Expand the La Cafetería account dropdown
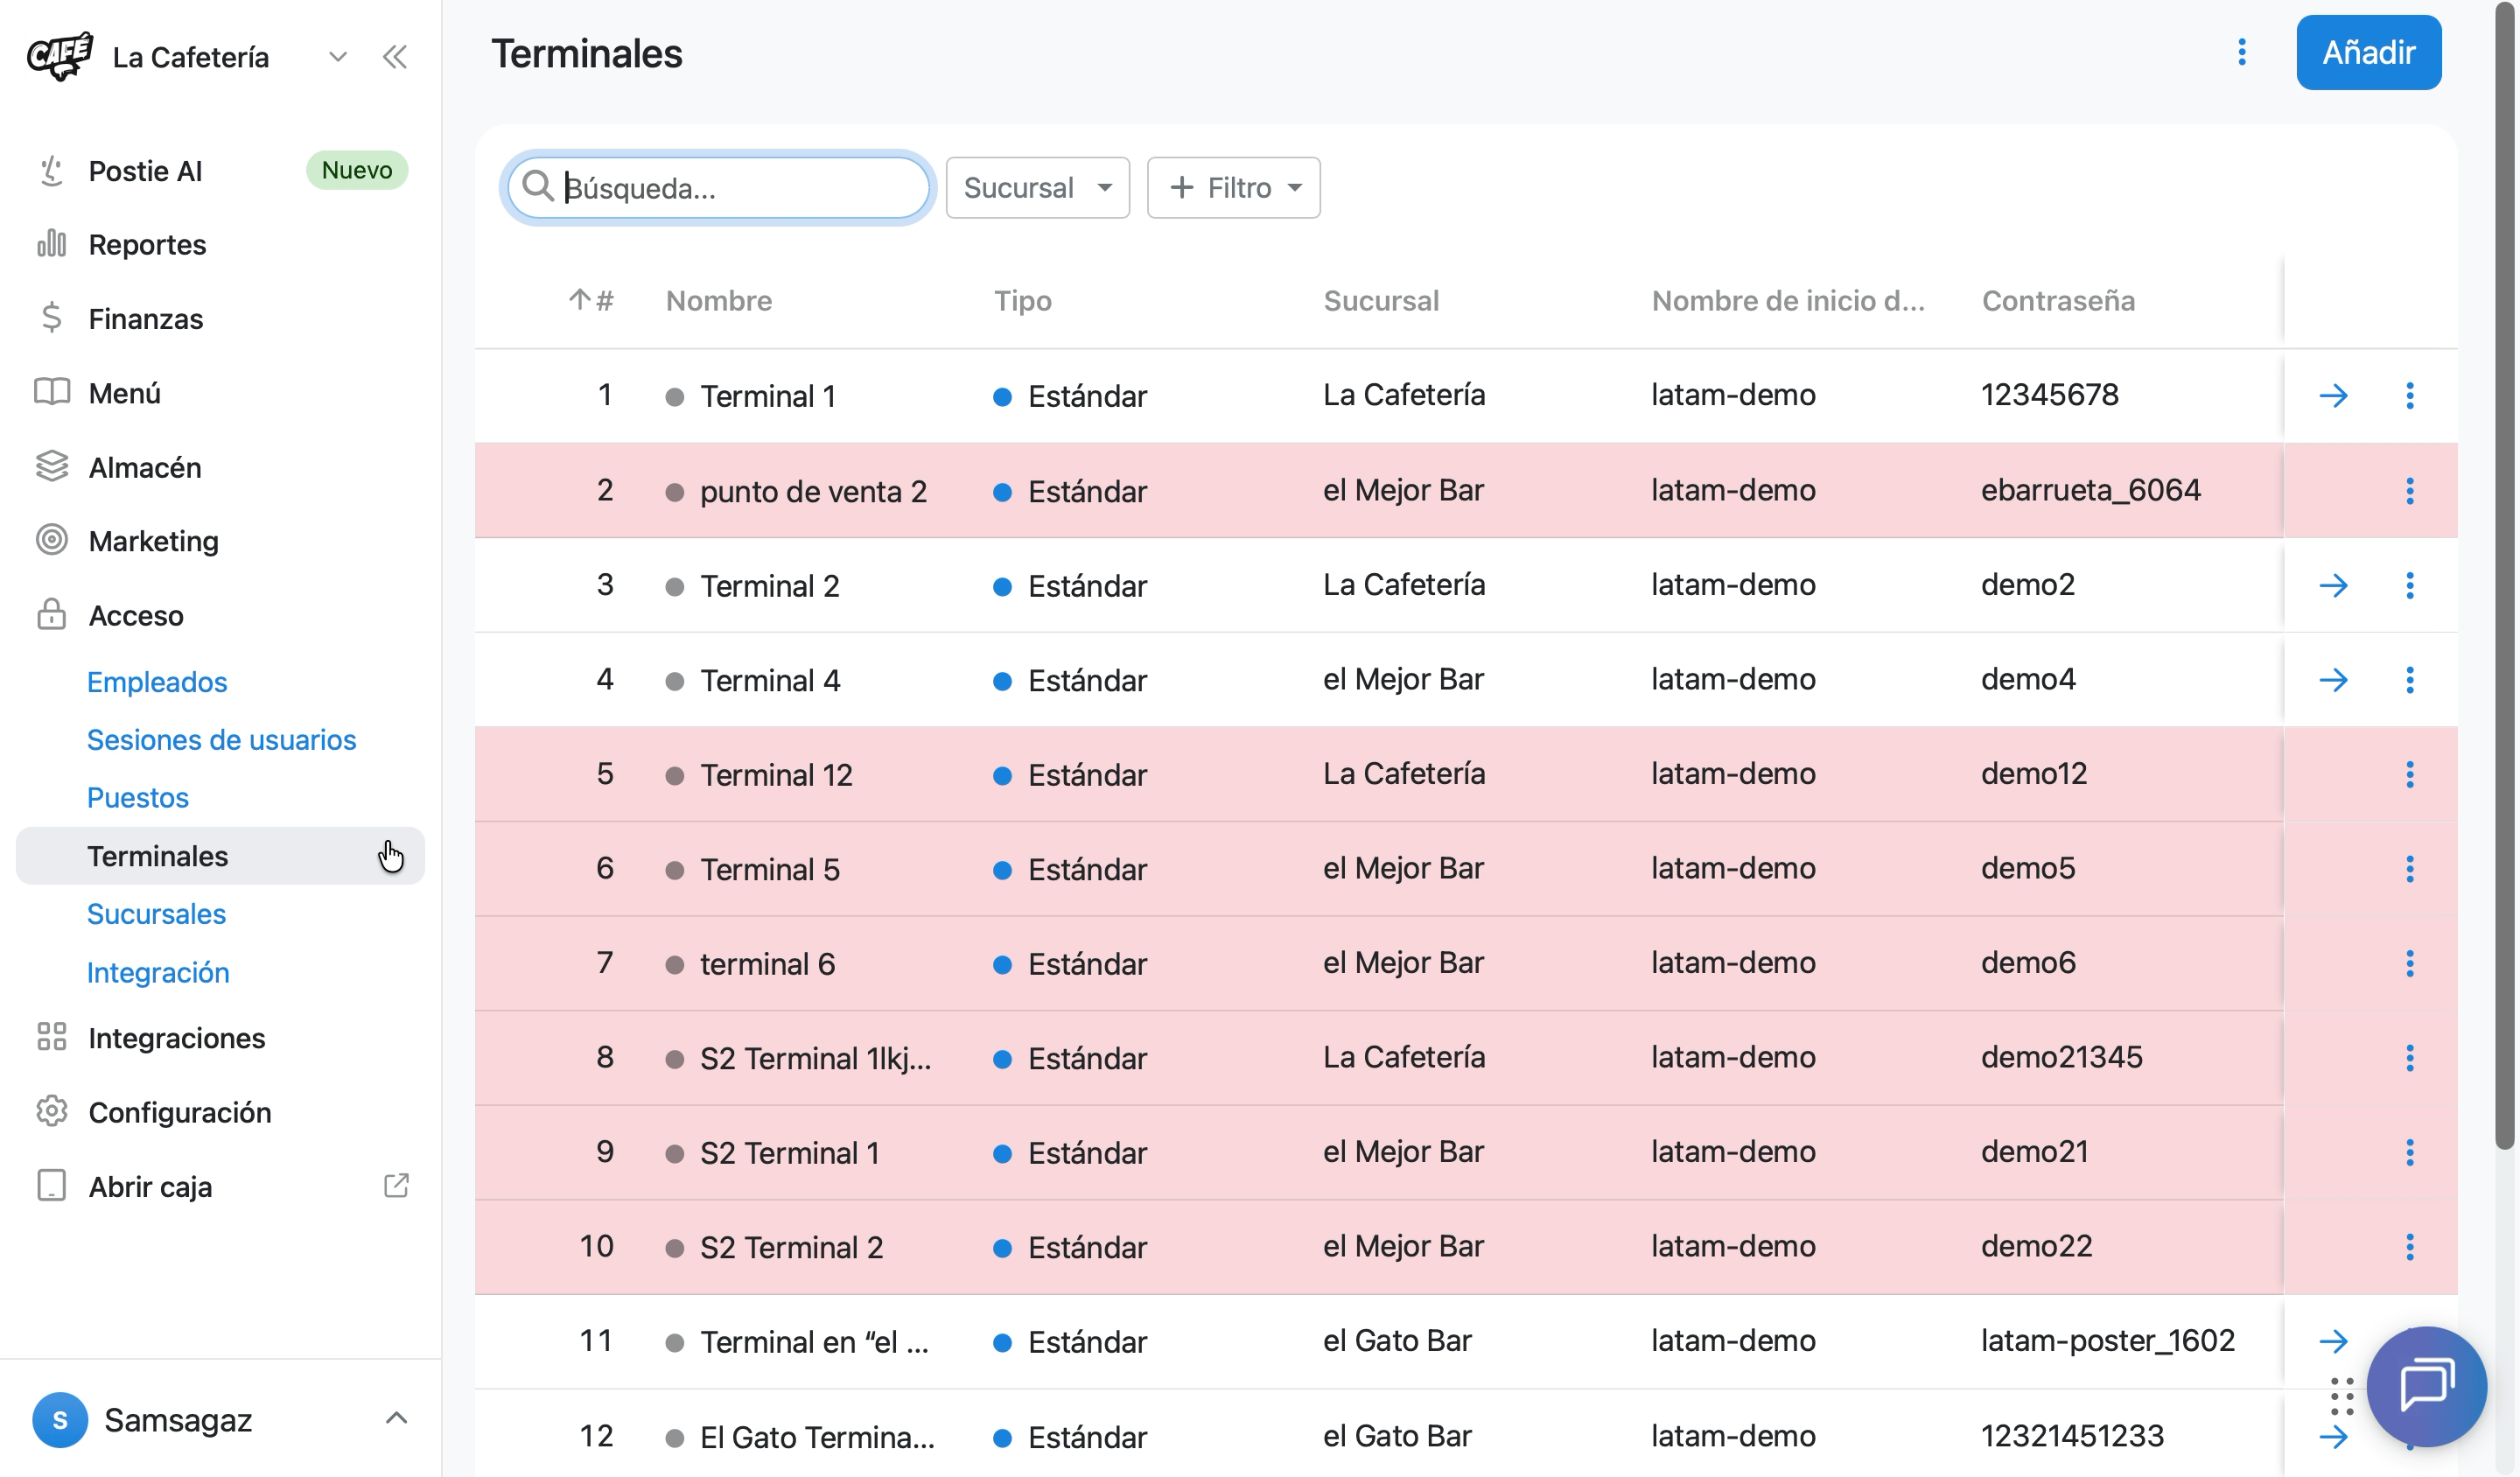 pyautogui.click(x=338, y=57)
